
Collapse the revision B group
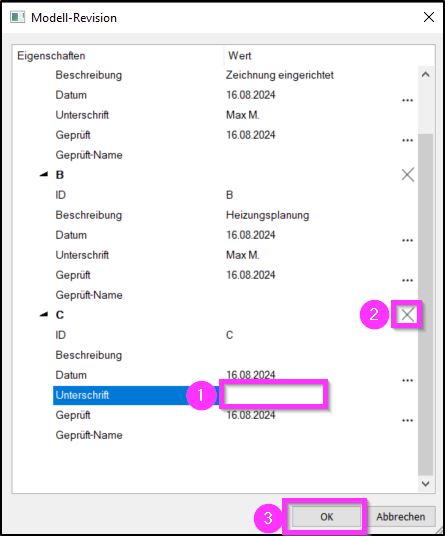click(x=44, y=174)
